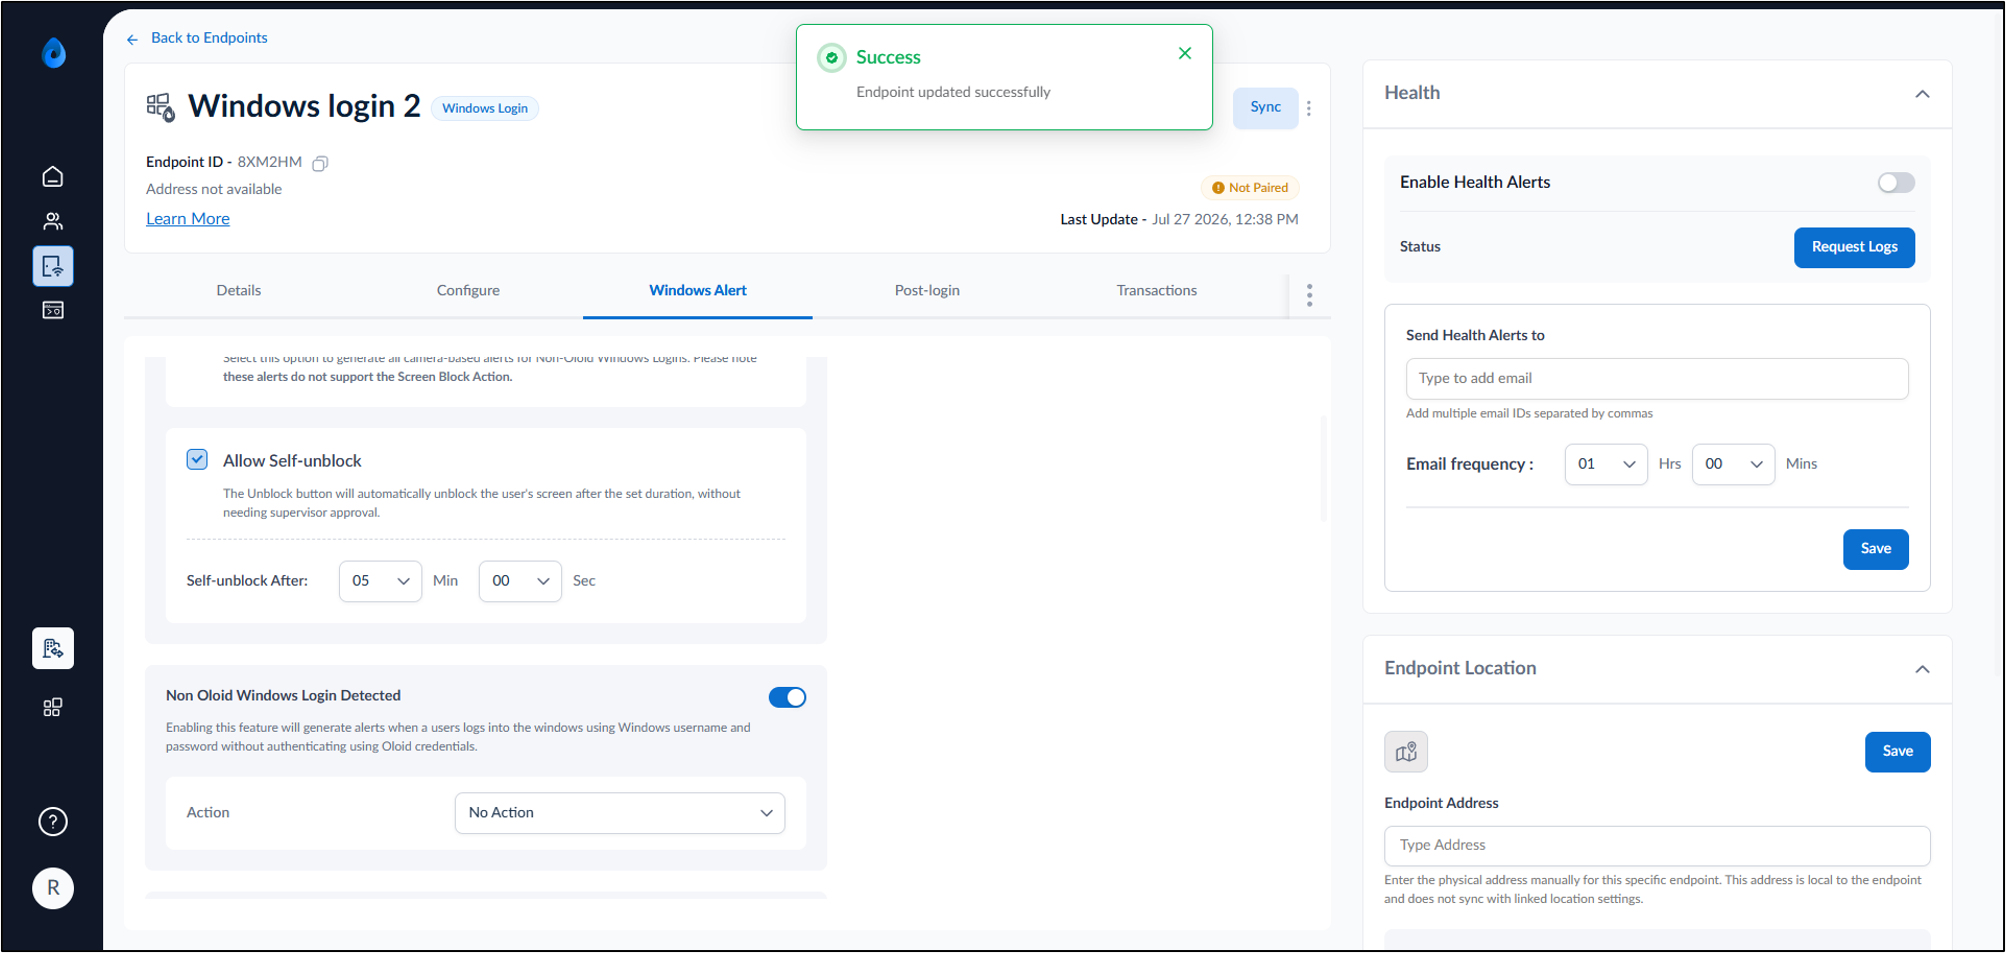Click the Back to Endpoints link
2006x953 pixels.
[209, 38]
